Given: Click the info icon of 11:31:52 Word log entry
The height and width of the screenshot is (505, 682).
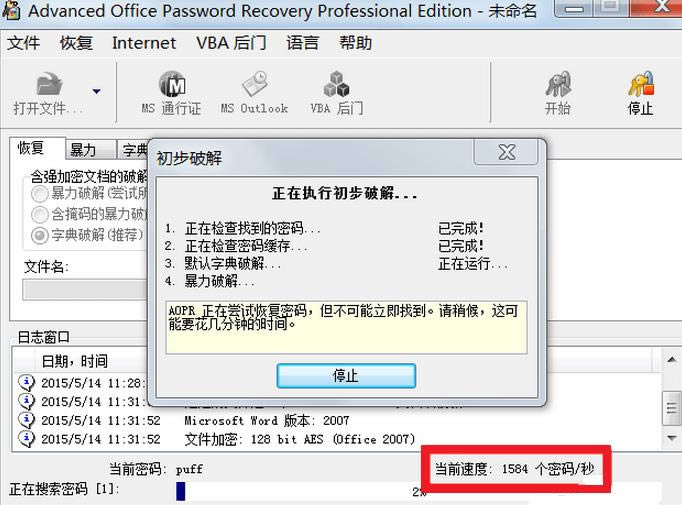Looking at the screenshot, I should [x=27, y=420].
